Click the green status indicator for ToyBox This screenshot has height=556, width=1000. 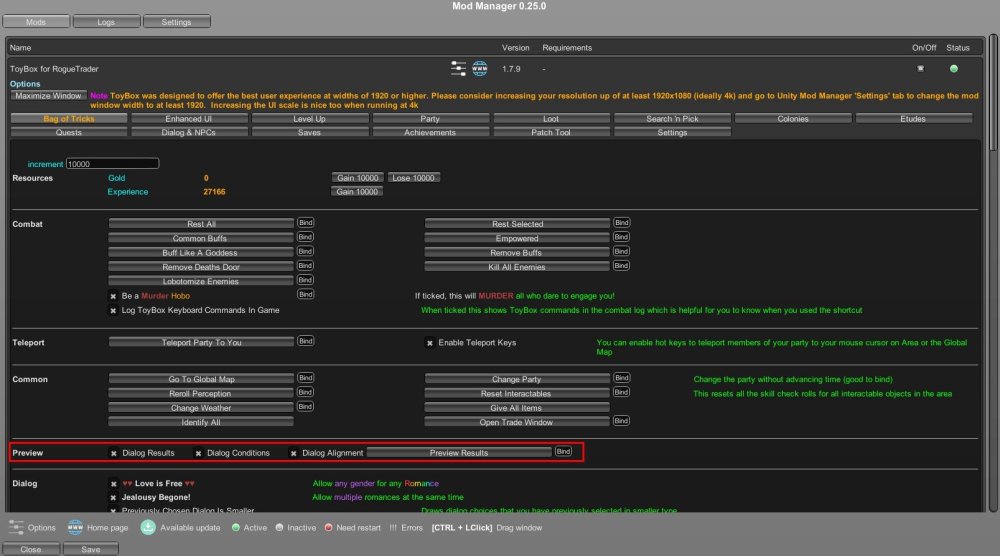pyautogui.click(x=954, y=69)
